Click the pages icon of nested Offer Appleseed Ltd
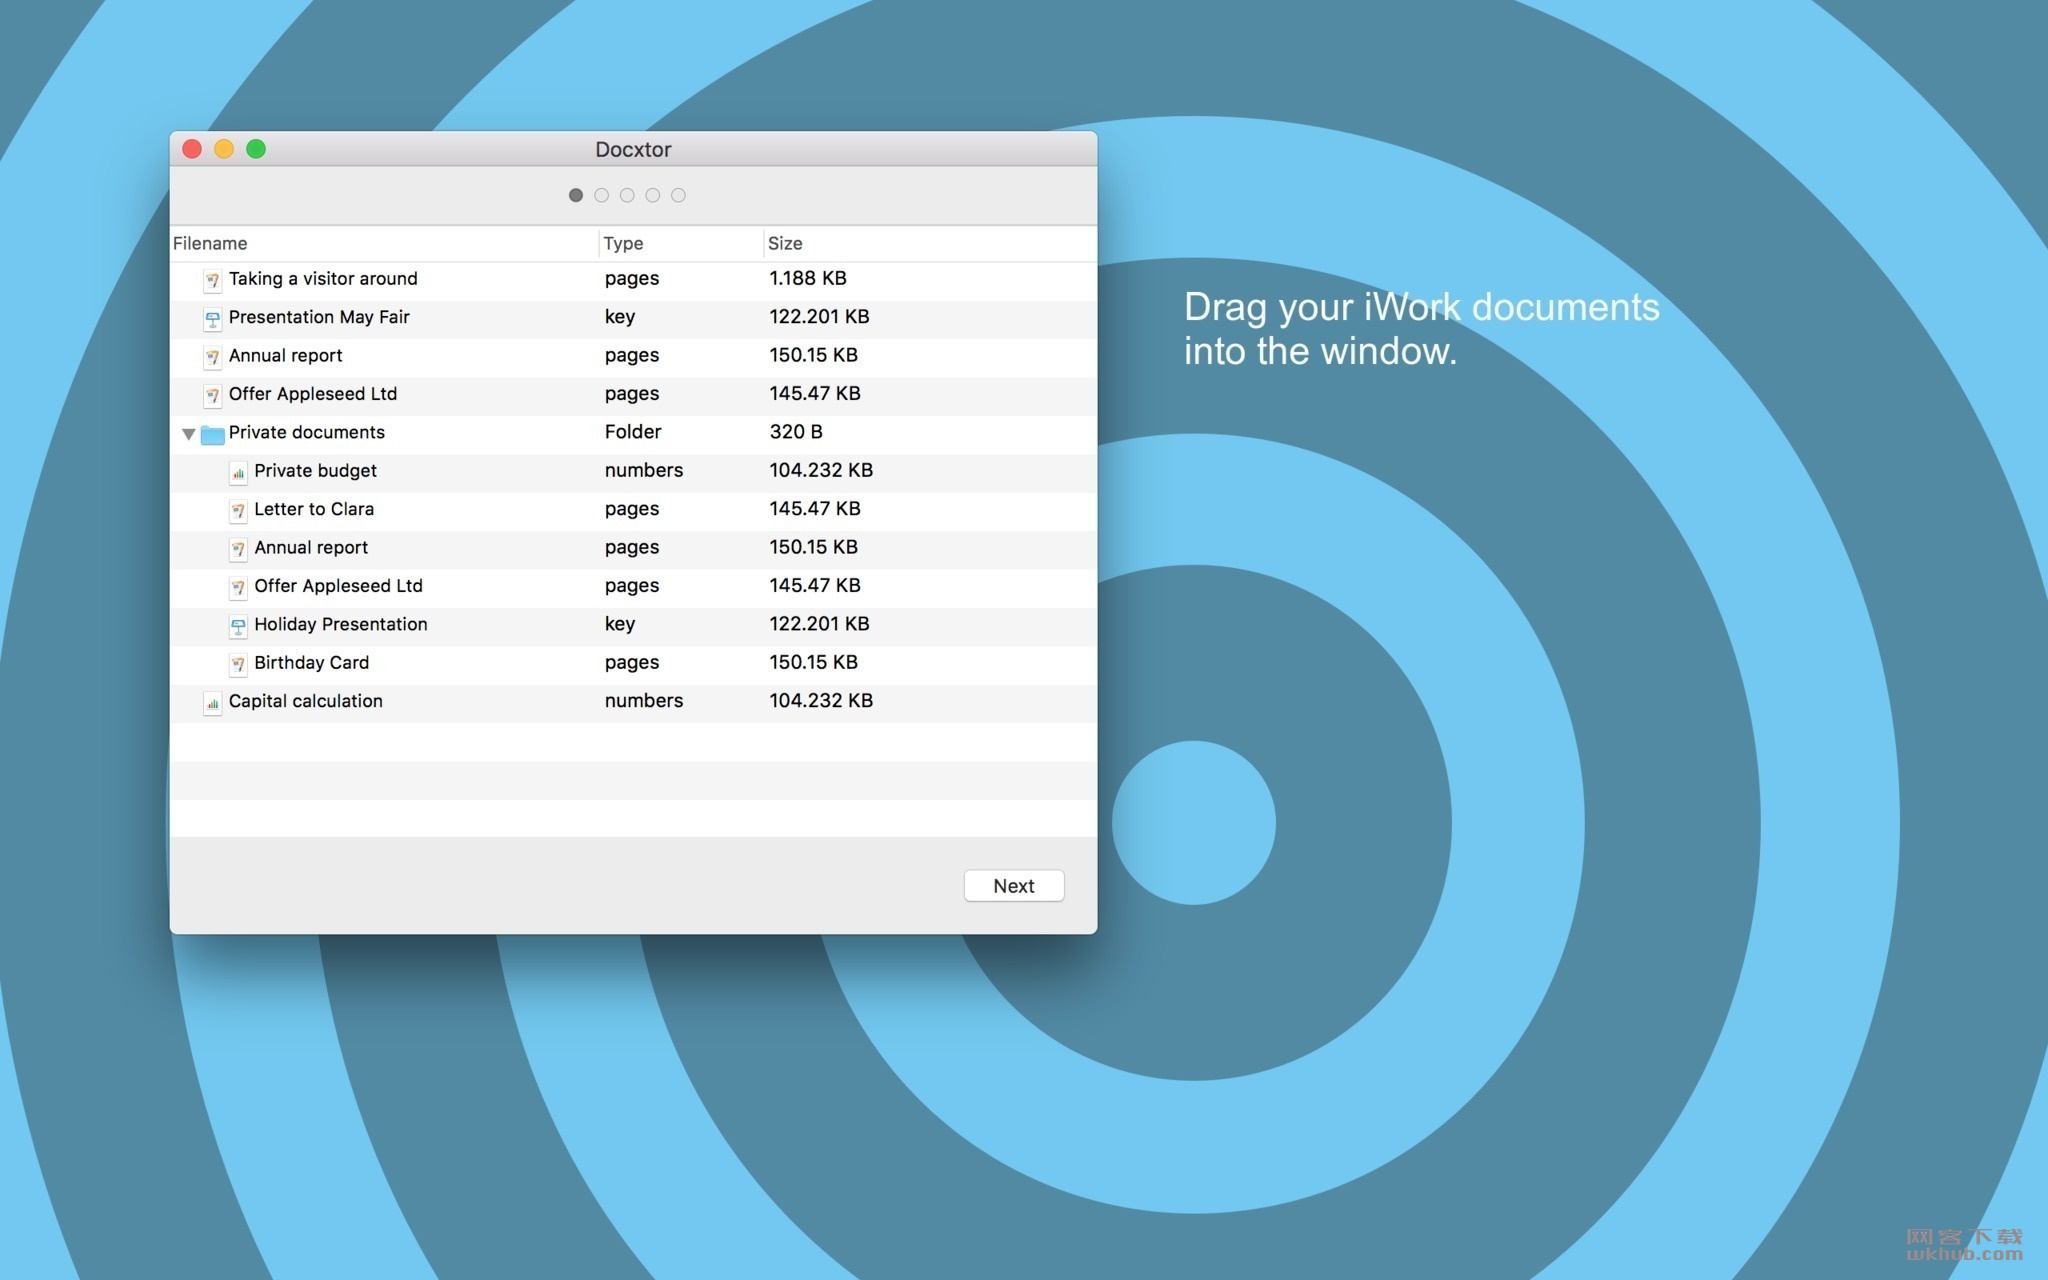This screenshot has height=1280, width=2048. (x=238, y=588)
